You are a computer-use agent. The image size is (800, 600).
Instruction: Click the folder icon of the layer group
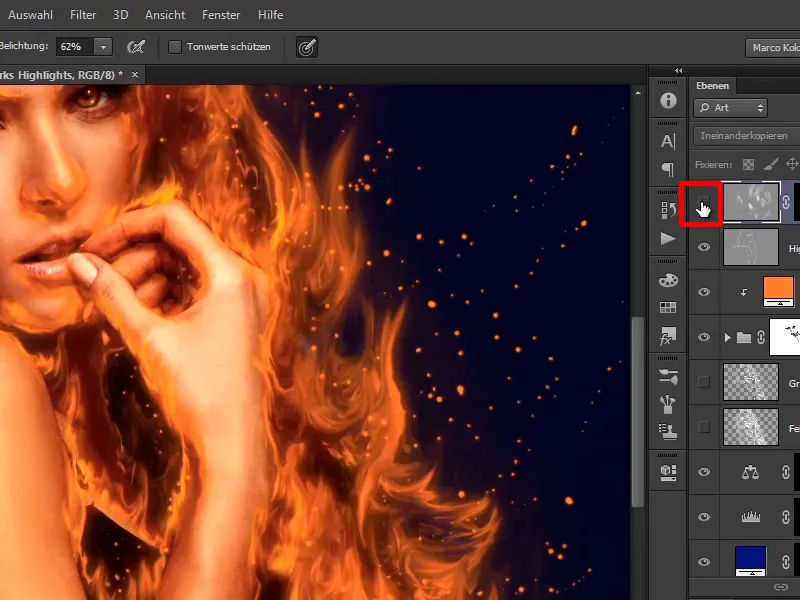[744, 337]
